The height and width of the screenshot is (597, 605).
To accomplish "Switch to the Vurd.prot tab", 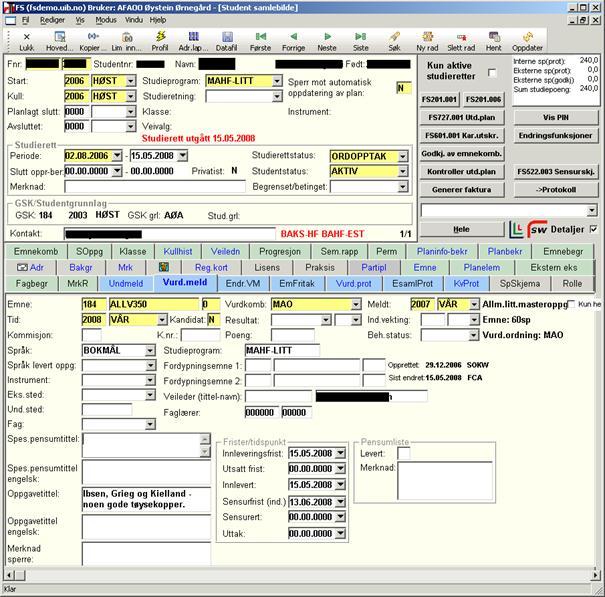I will click(353, 284).
